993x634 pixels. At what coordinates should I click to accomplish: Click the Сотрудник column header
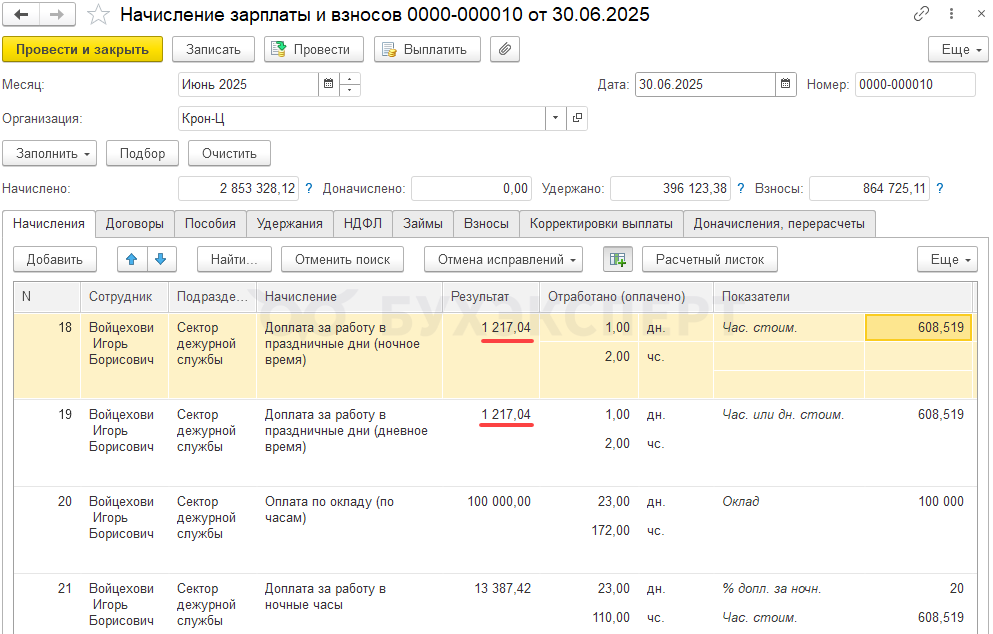coord(124,296)
